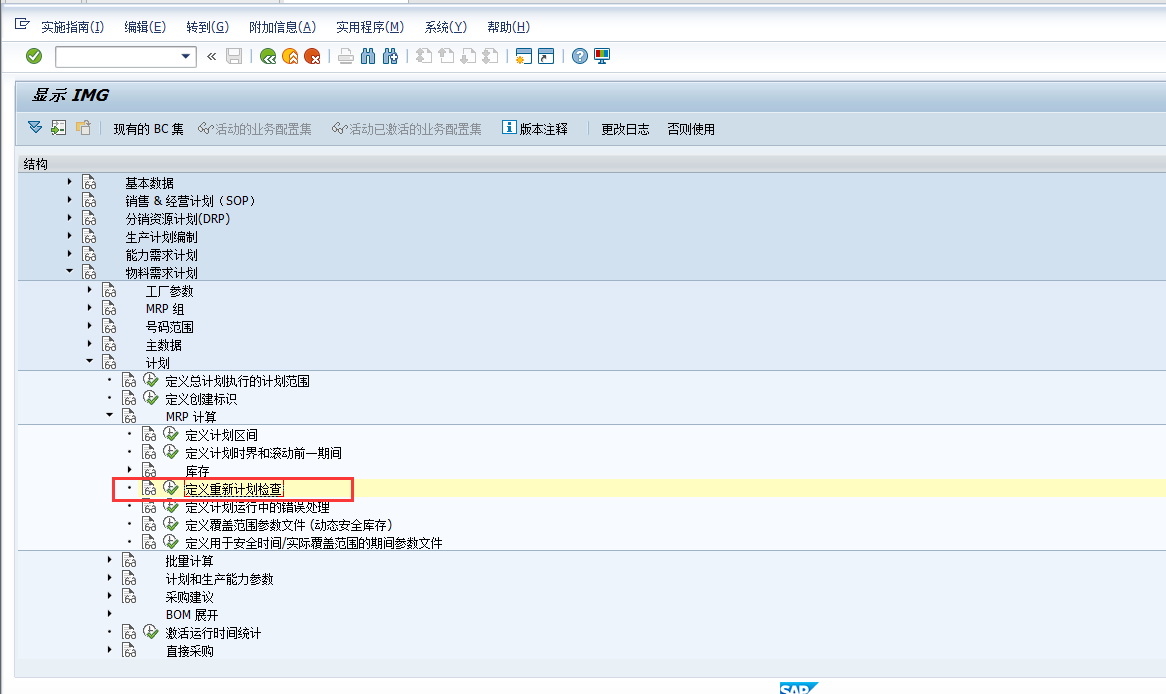Open the 实施指南(I) menu
The height and width of the screenshot is (694, 1166).
(72, 27)
